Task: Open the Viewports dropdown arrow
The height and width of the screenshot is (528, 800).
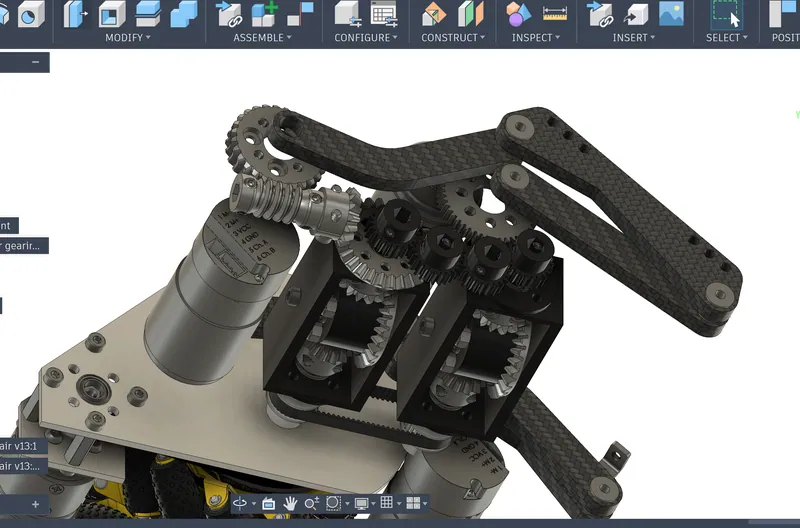Action: [425, 504]
